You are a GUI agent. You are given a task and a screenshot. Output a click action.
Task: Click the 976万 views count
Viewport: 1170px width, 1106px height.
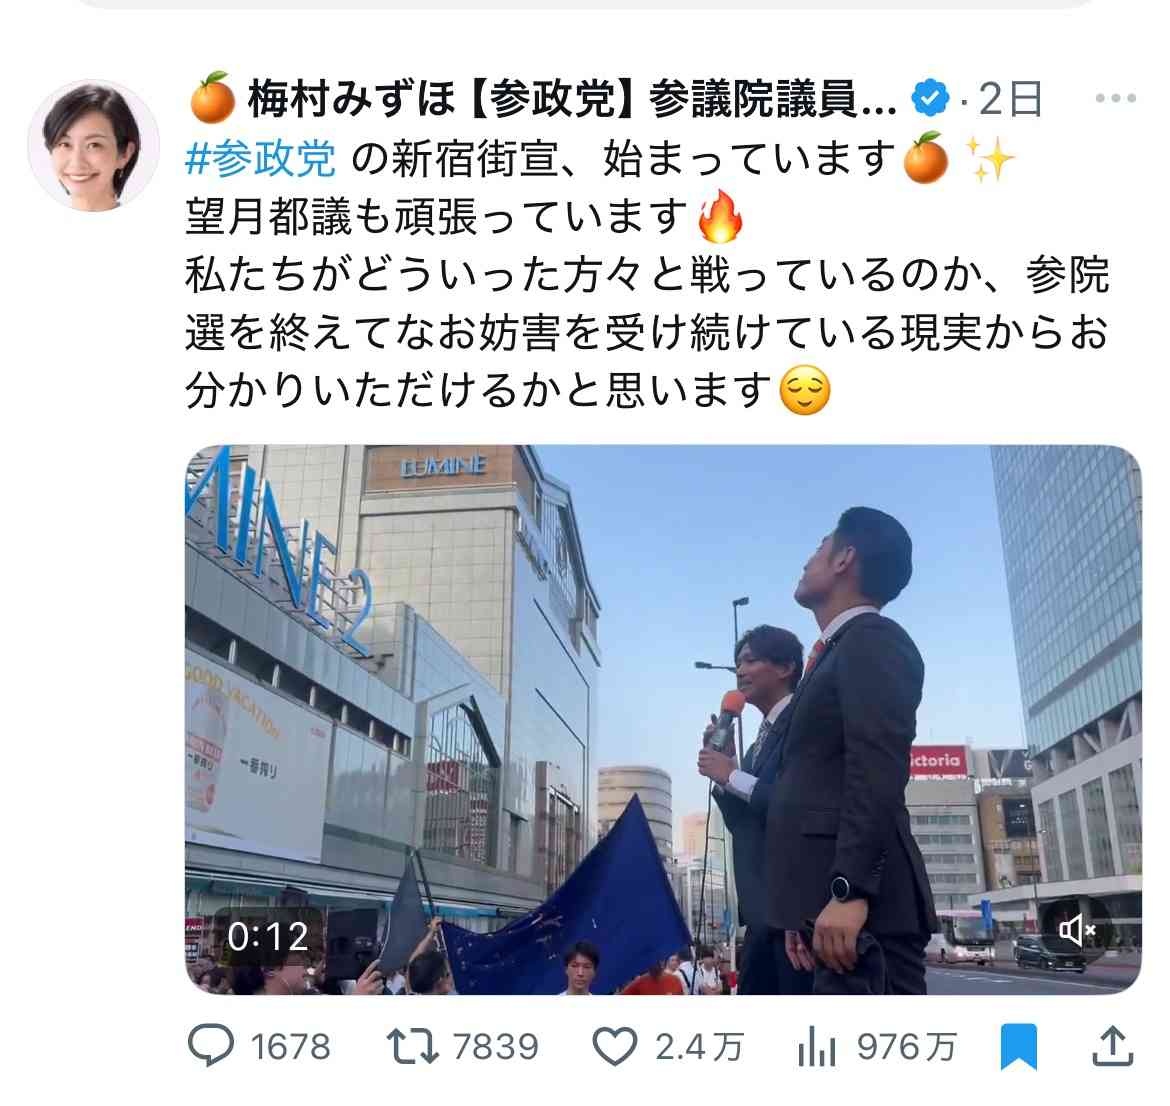(x=906, y=1046)
